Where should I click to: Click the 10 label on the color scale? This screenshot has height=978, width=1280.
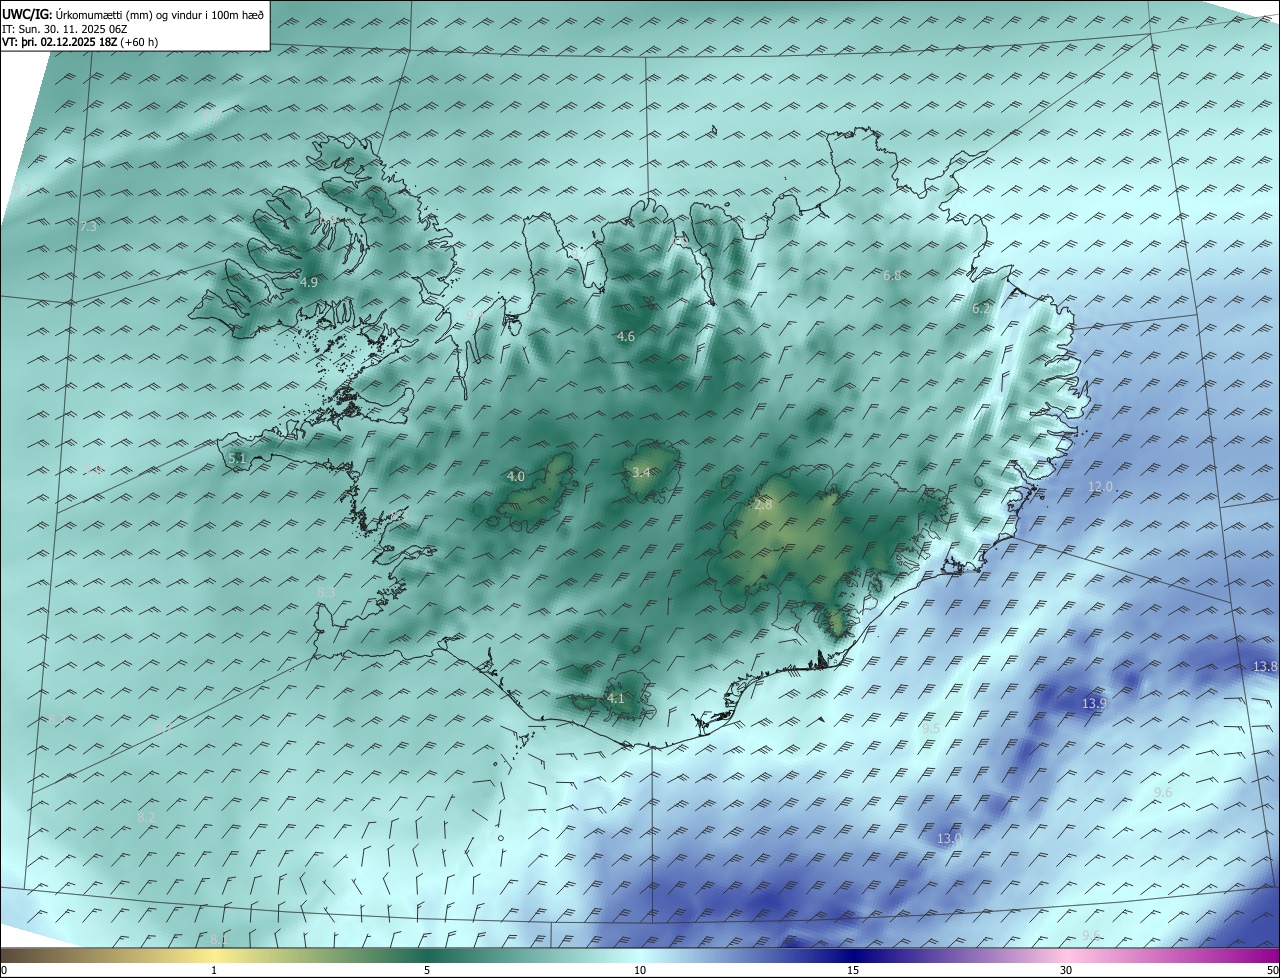[x=640, y=971]
